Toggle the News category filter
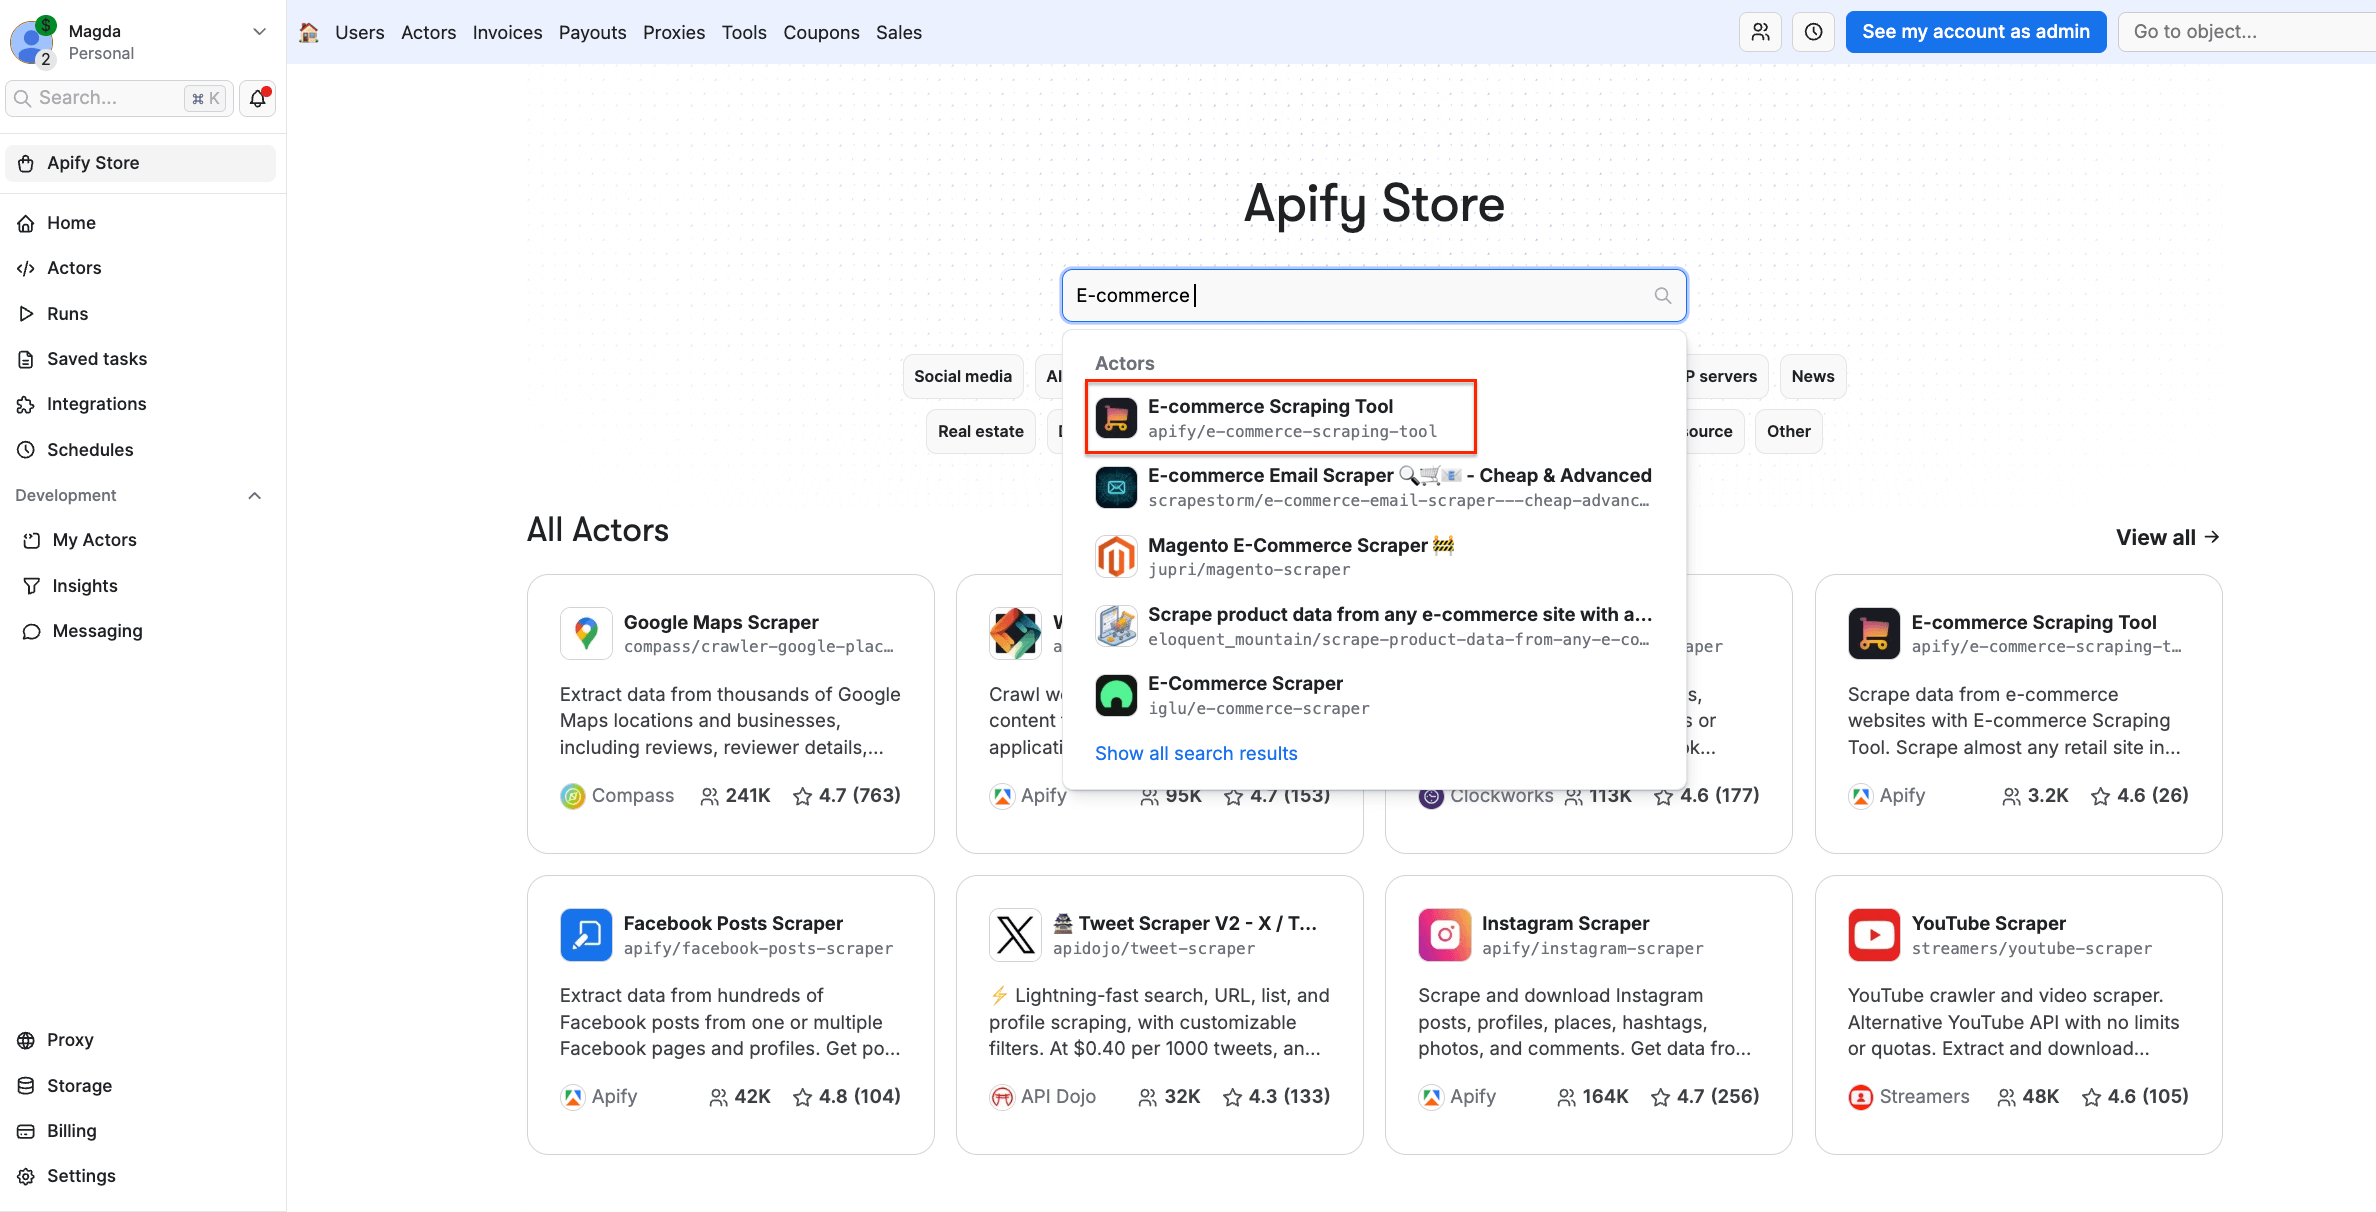The image size is (2376, 1212). pyautogui.click(x=1812, y=376)
